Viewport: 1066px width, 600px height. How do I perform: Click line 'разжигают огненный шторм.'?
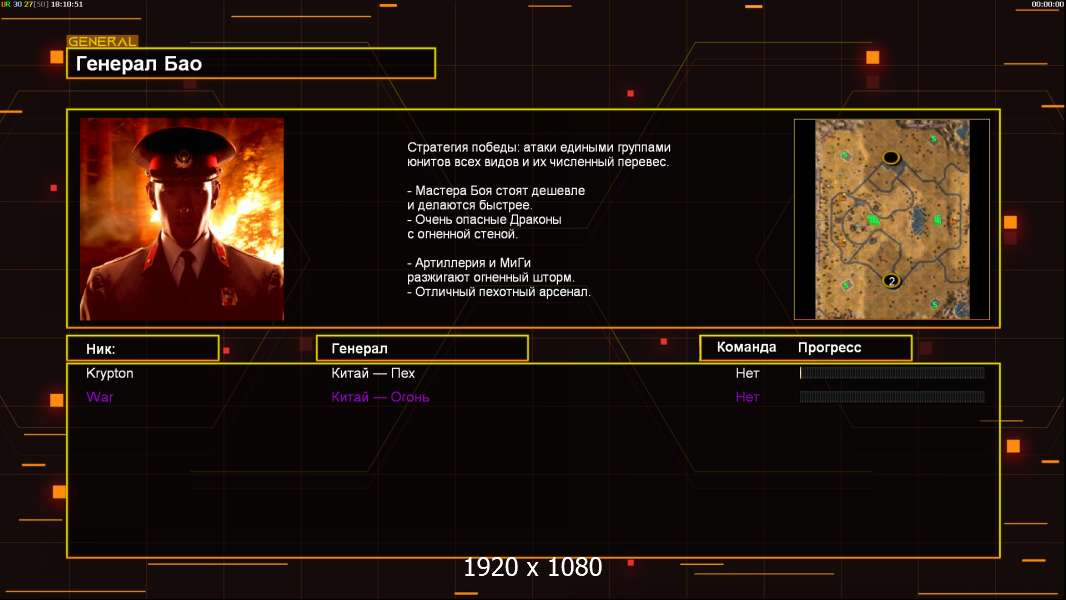(x=491, y=277)
